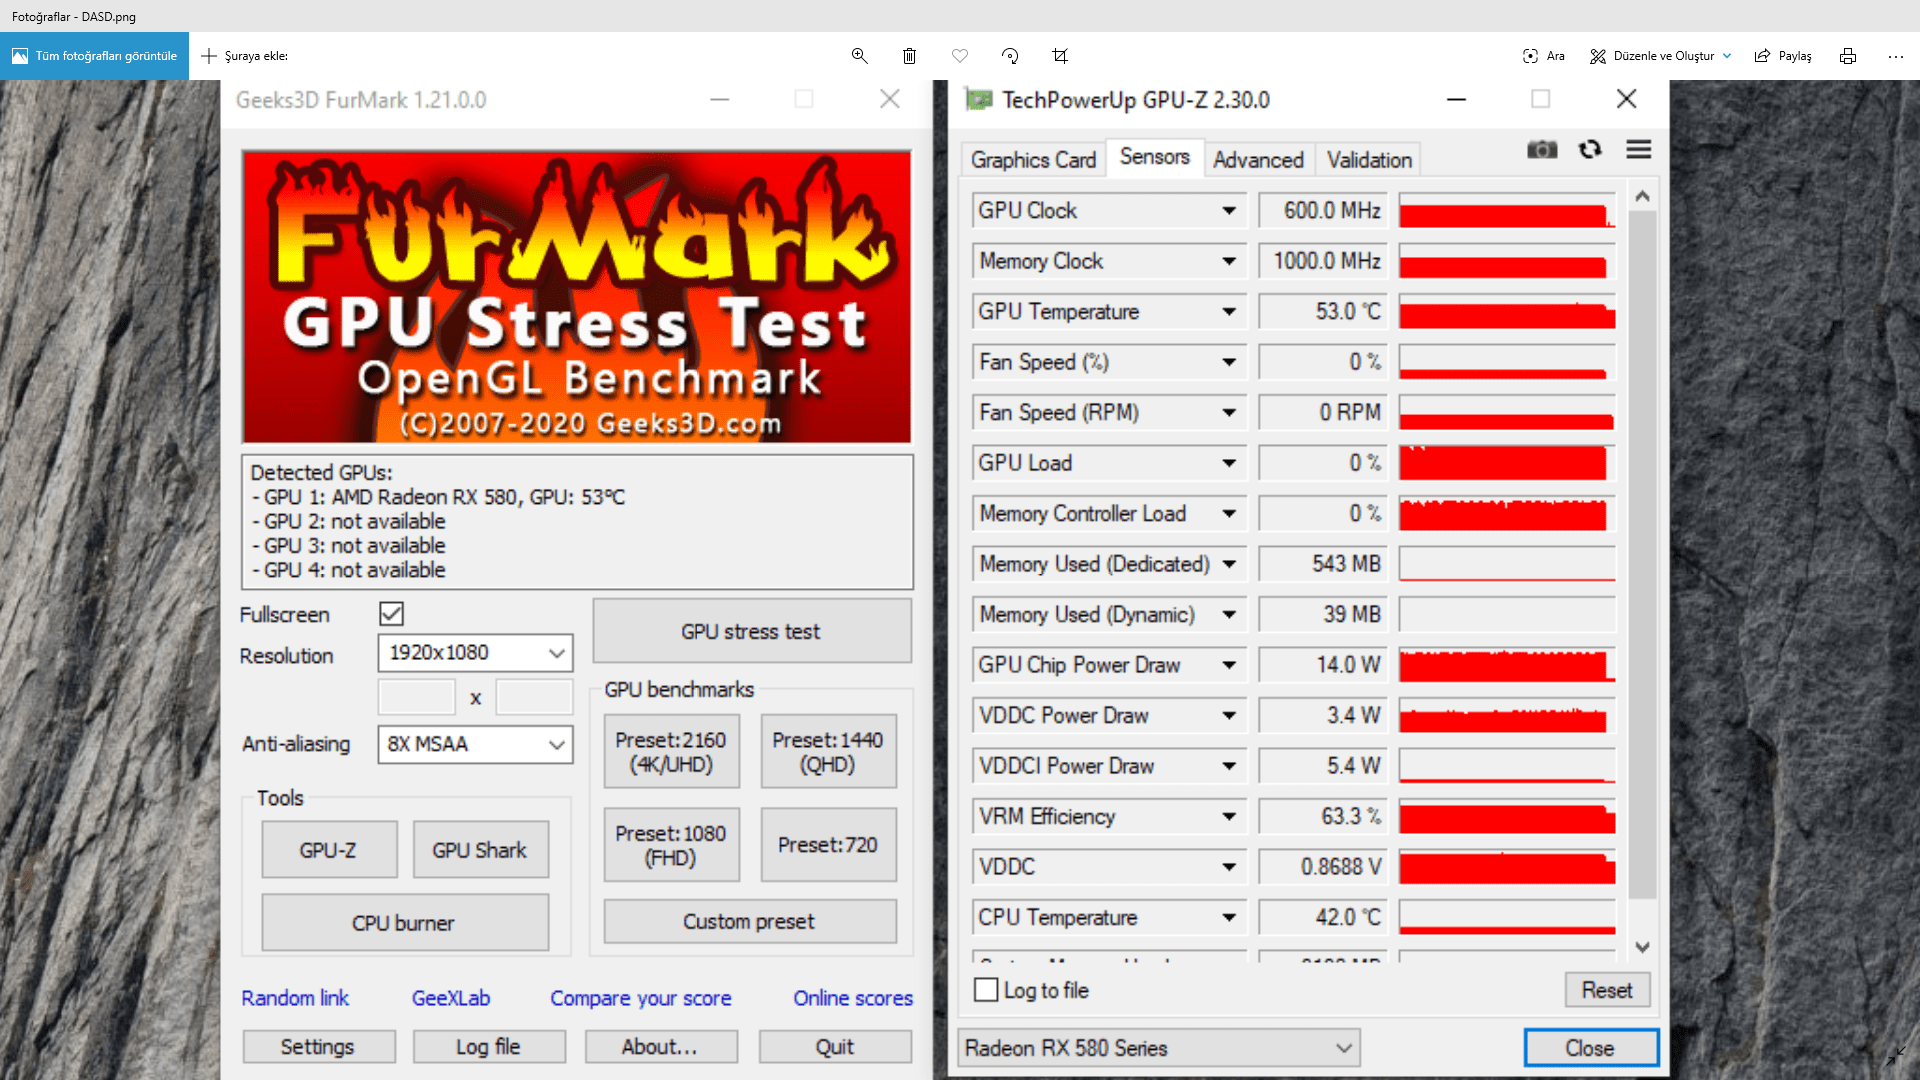Viewport: 1920px width, 1080px height.
Task: Add photo to favorites with heart icon
Action: coord(960,56)
